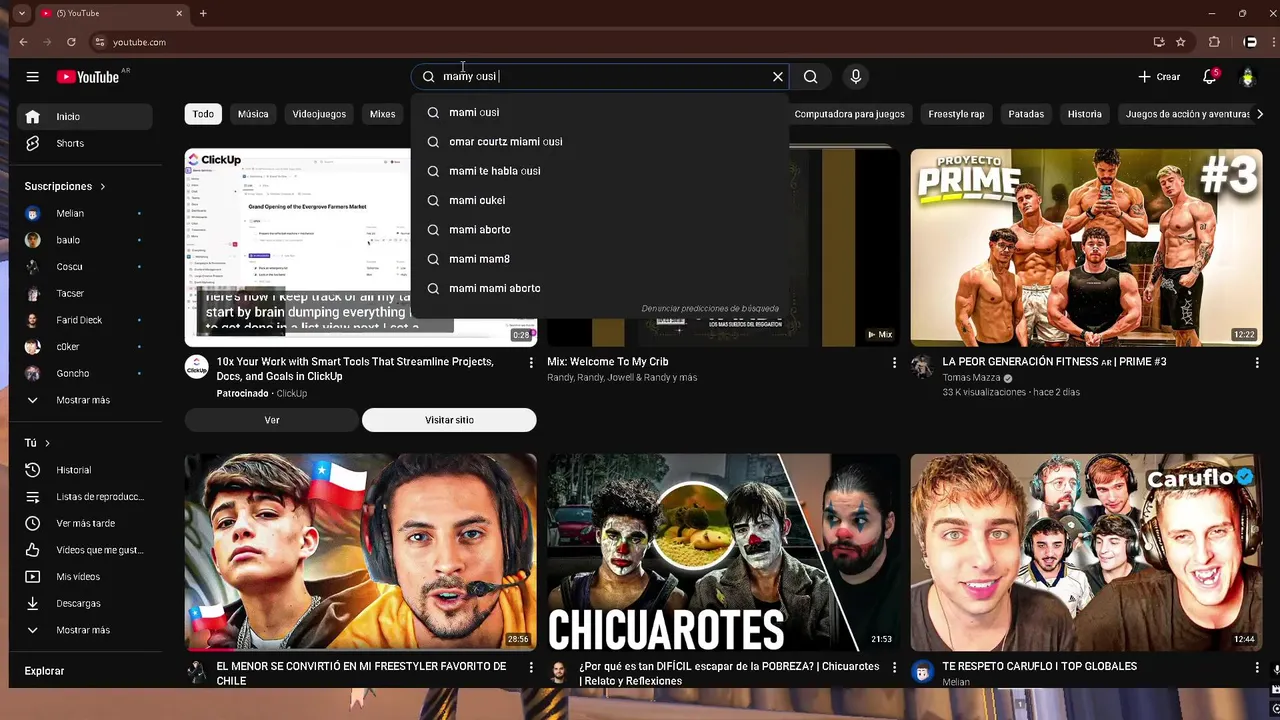
Task: Choose suggestion 'mami ousi'
Action: (599, 113)
